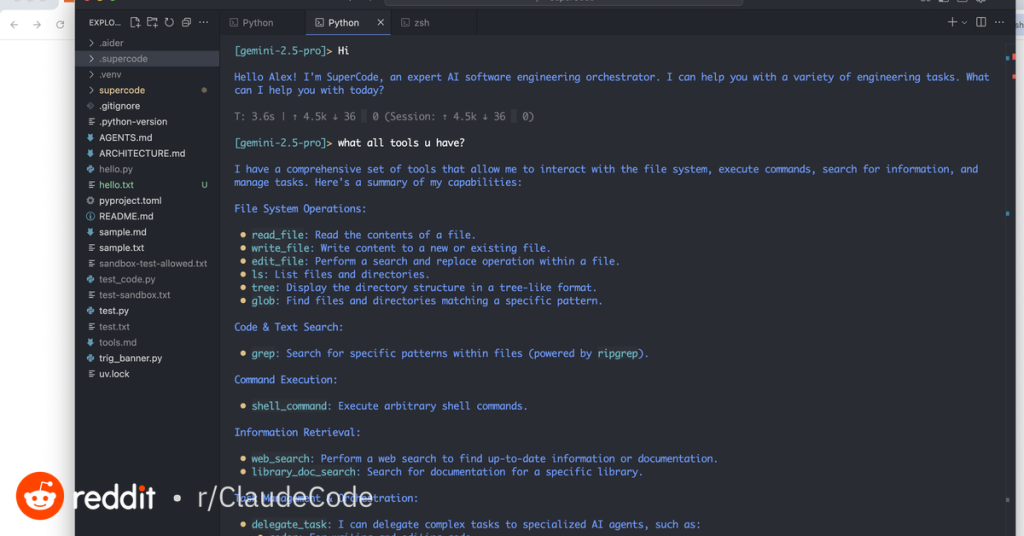Select trig_banner.py in the Explorer
The image size is (1024, 536).
click(130, 358)
